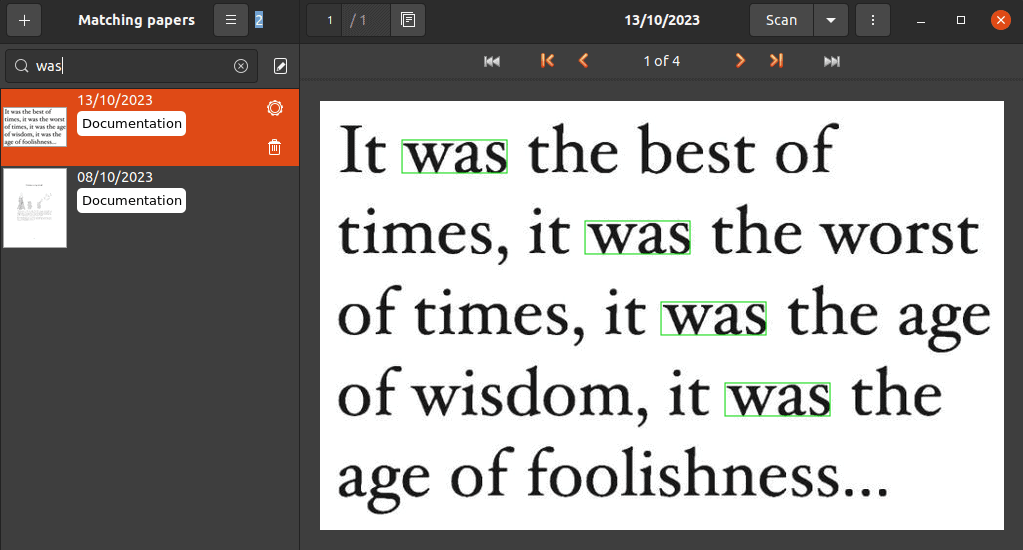Click the Documentation label of the 13/10/2023 document
Screen dimensions: 1023x550
pyautogui.click(x=132, y=123)
